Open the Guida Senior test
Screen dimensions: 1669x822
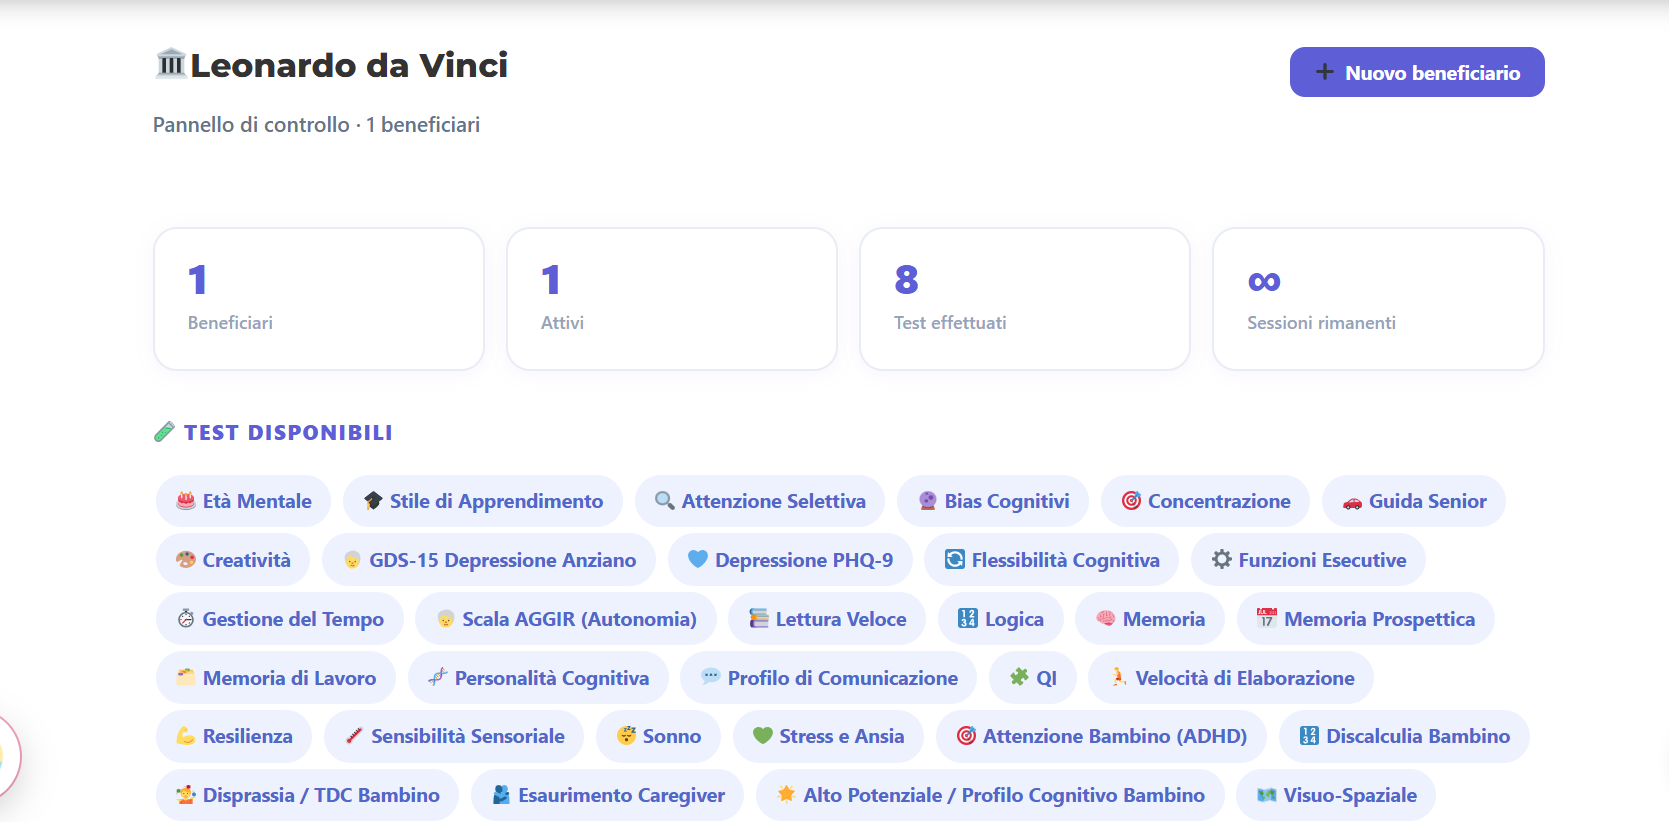point(1414,501)
